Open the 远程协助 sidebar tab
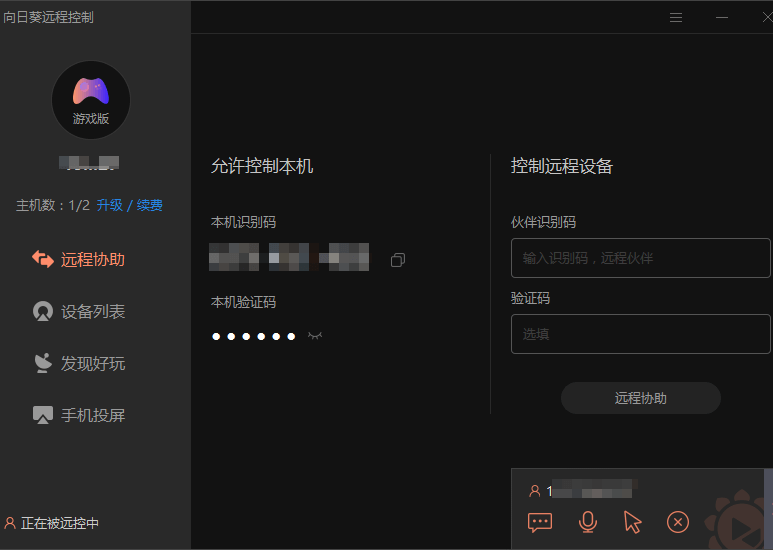The image size is (773, 550). [x=78, y=259]
